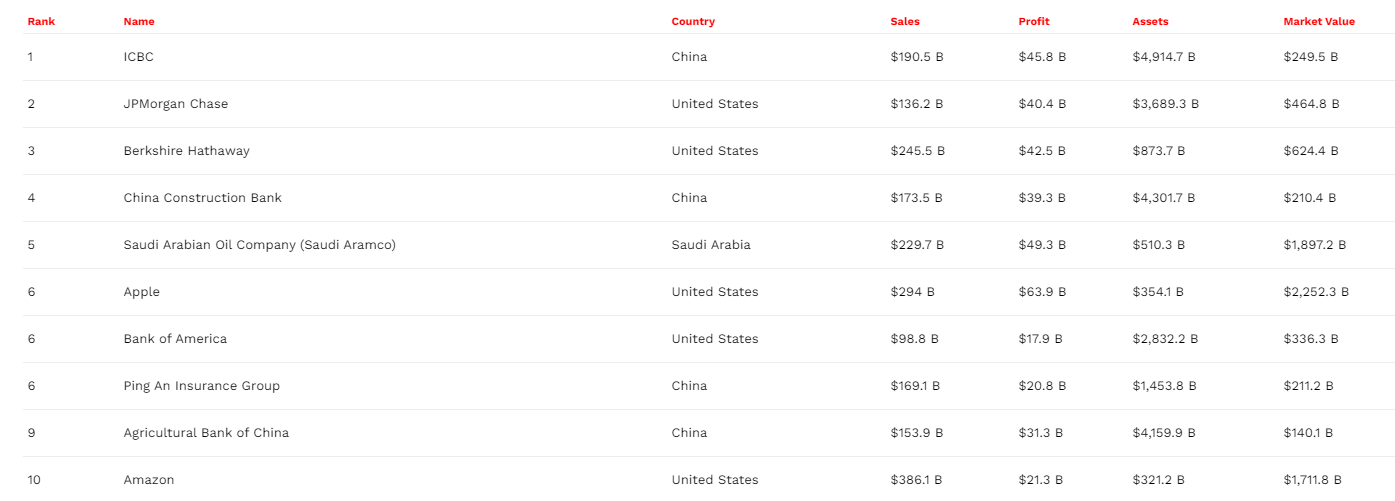Image resolution: width=1395 pixels, height=501 pixels.
Task: Open the ICBC company entry
Action: [139, 57]
